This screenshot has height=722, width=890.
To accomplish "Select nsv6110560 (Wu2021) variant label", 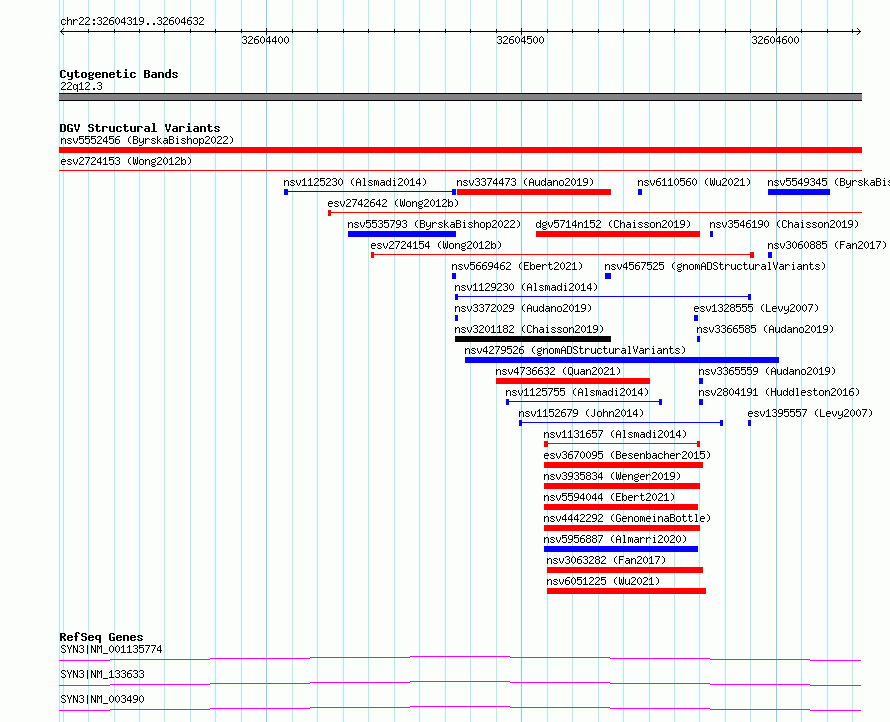I will pos(694,182).
